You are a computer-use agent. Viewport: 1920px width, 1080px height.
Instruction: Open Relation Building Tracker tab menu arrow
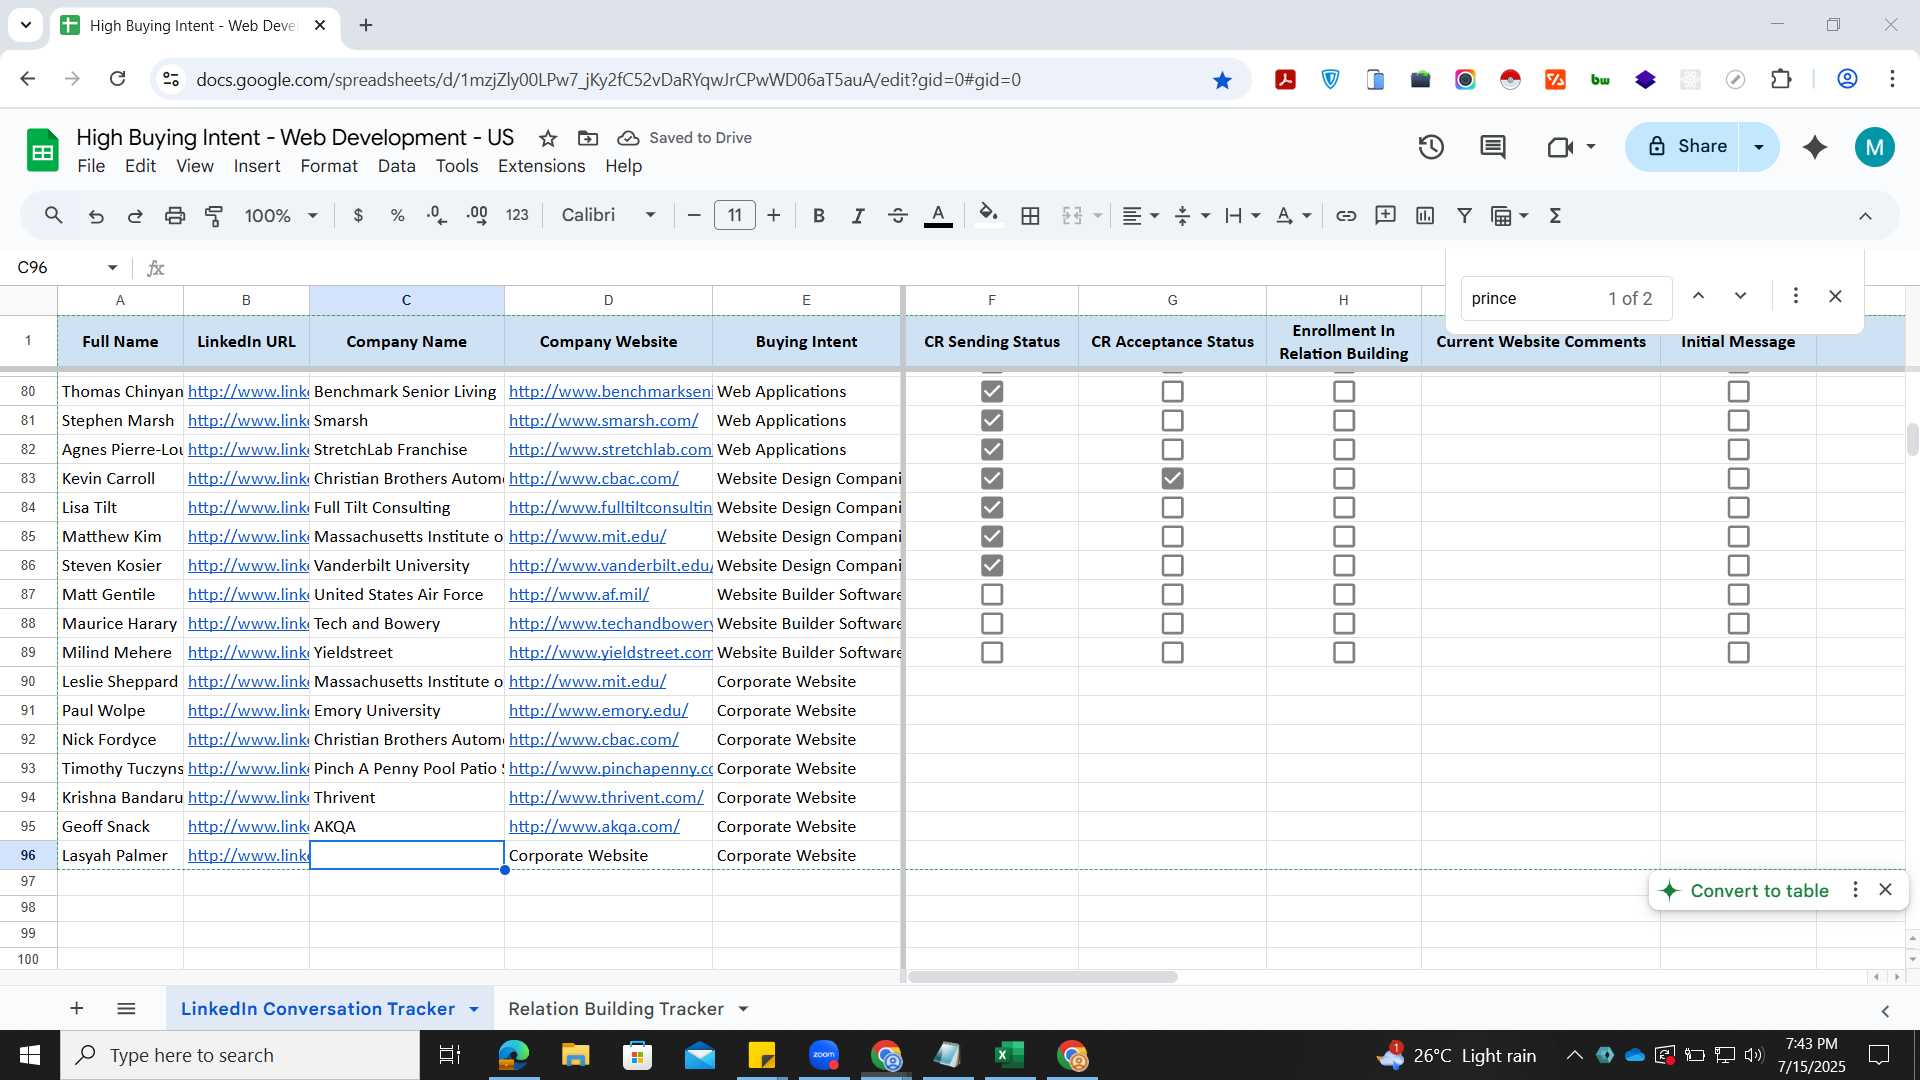tap(743, 1009)
